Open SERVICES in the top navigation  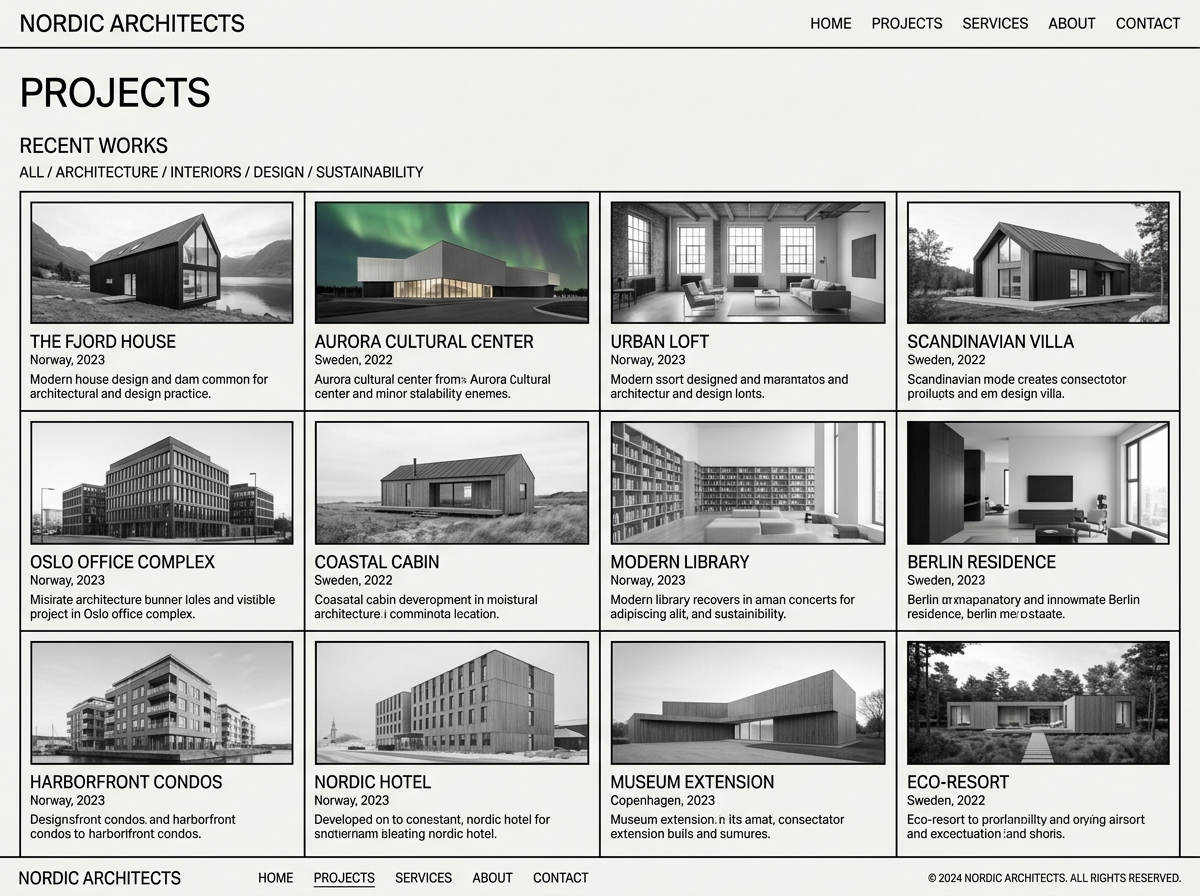995,23
